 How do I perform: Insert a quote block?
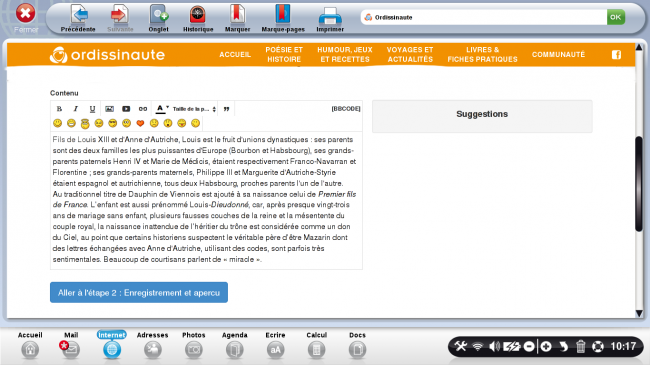click(x=226, y=109)
